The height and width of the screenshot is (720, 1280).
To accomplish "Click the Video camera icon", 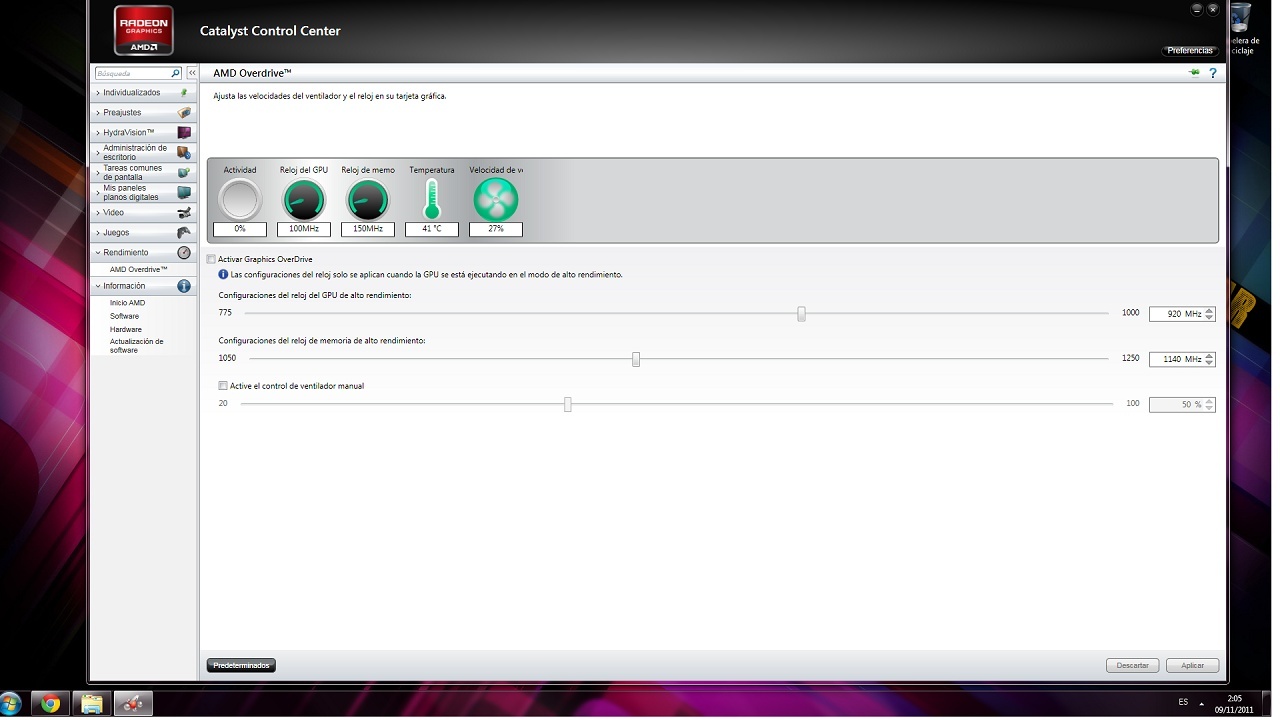I will point(184,212).
